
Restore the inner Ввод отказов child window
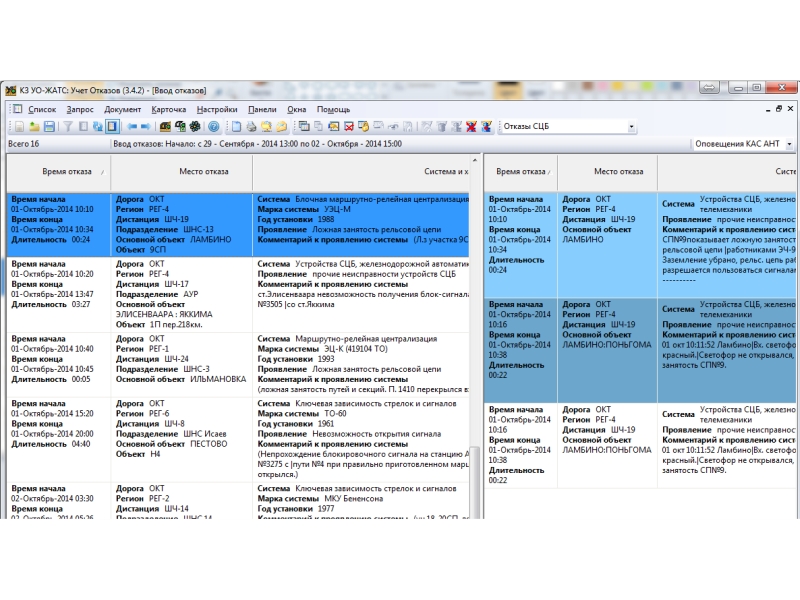779,109
